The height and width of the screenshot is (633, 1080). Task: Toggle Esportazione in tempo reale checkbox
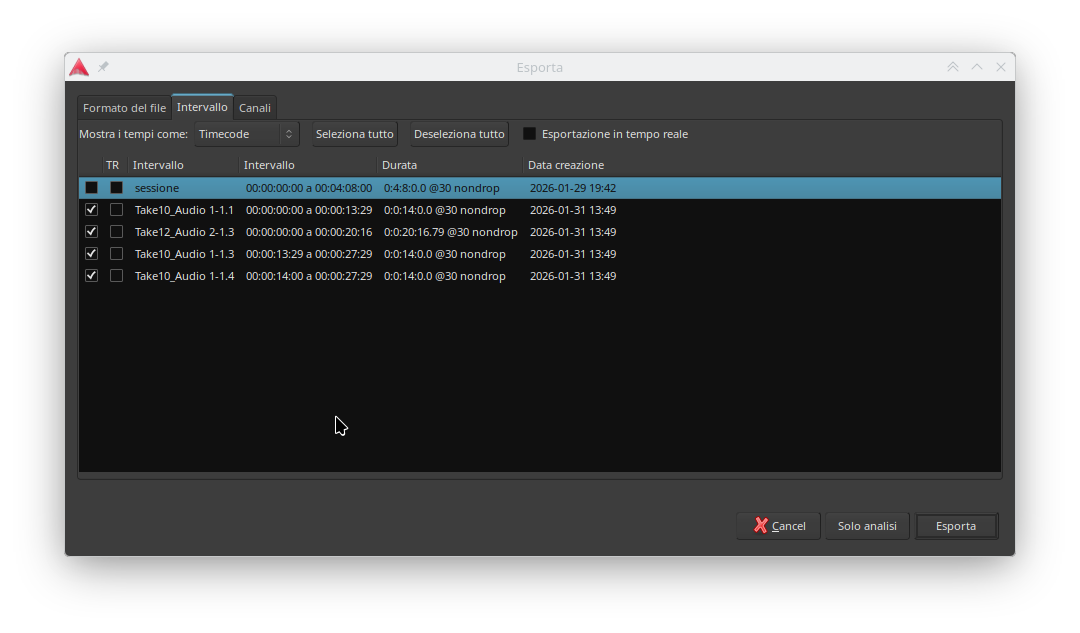point(530,134)
